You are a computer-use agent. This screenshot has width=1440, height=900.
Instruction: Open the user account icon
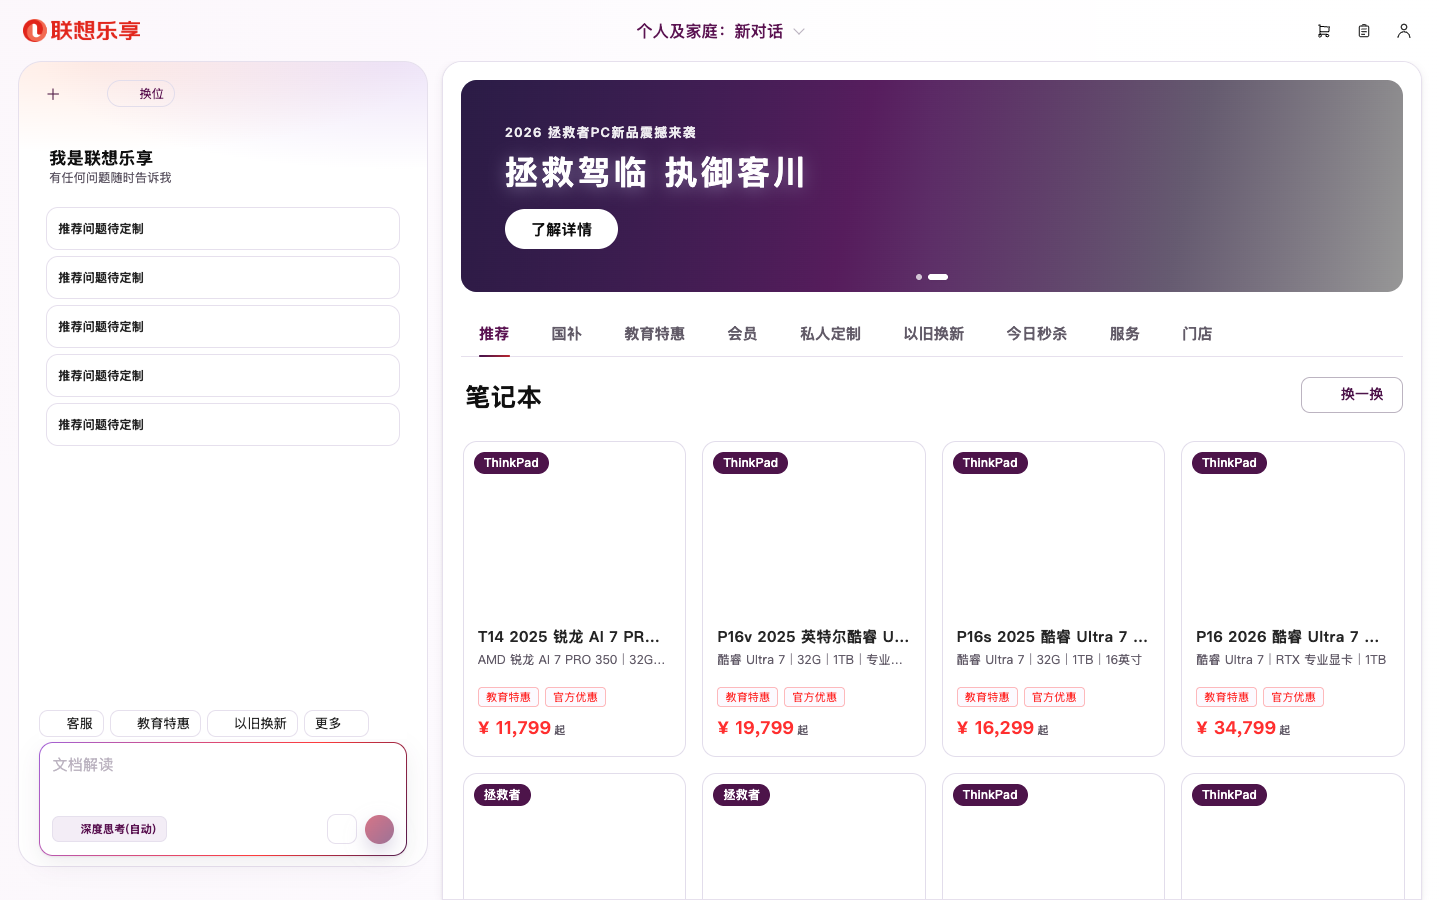[x=1404, y=31]
